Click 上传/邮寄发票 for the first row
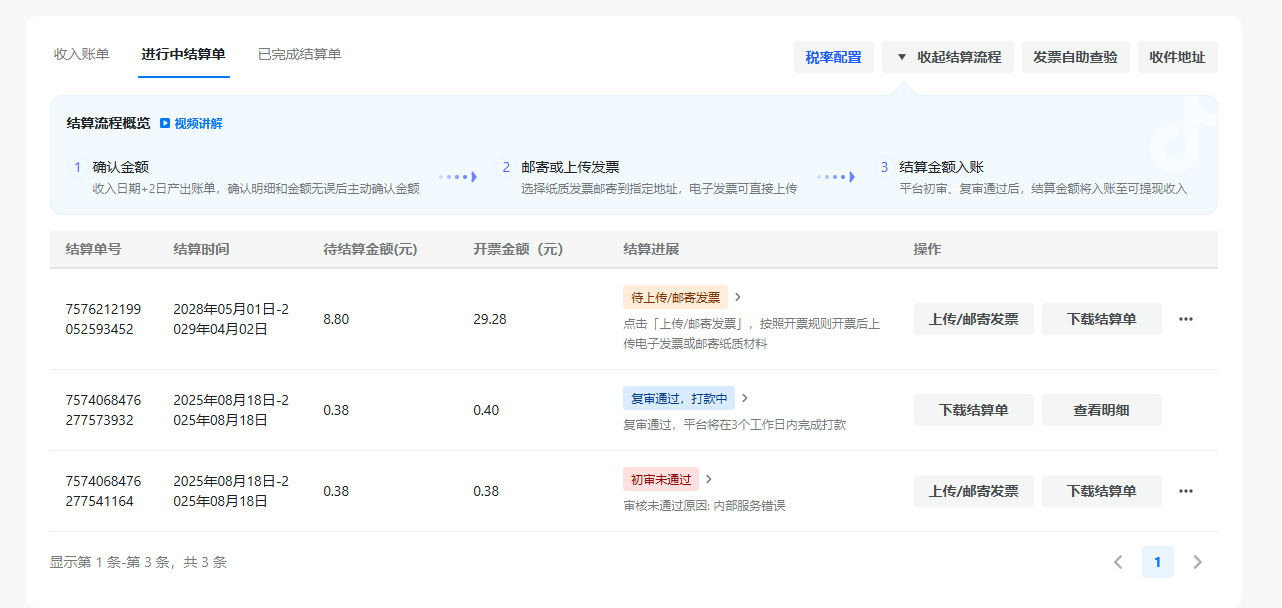The image size is (1282, 608). [973, 319]
